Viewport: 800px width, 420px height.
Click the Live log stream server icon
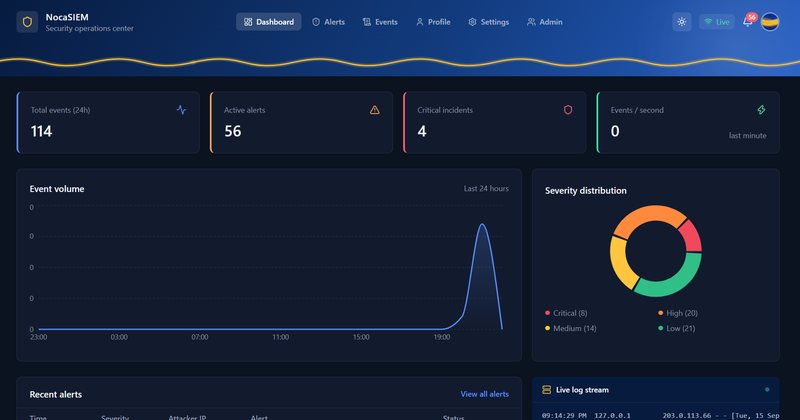point(546,390)
